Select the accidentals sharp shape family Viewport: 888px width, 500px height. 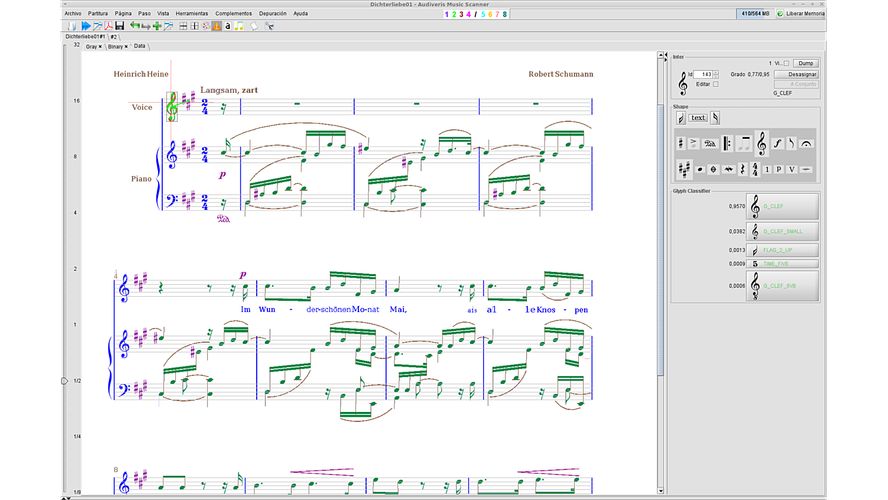pos(681,143)
